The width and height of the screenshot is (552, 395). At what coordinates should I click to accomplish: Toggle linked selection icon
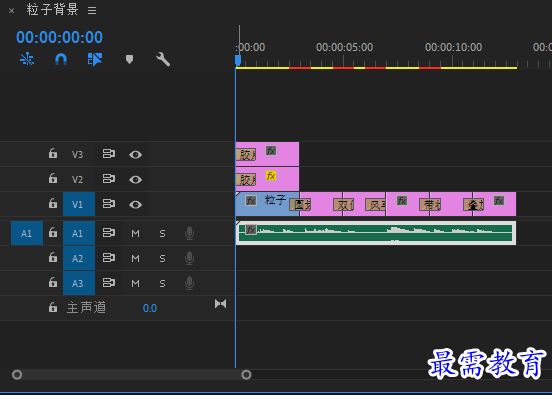(95, 59)
